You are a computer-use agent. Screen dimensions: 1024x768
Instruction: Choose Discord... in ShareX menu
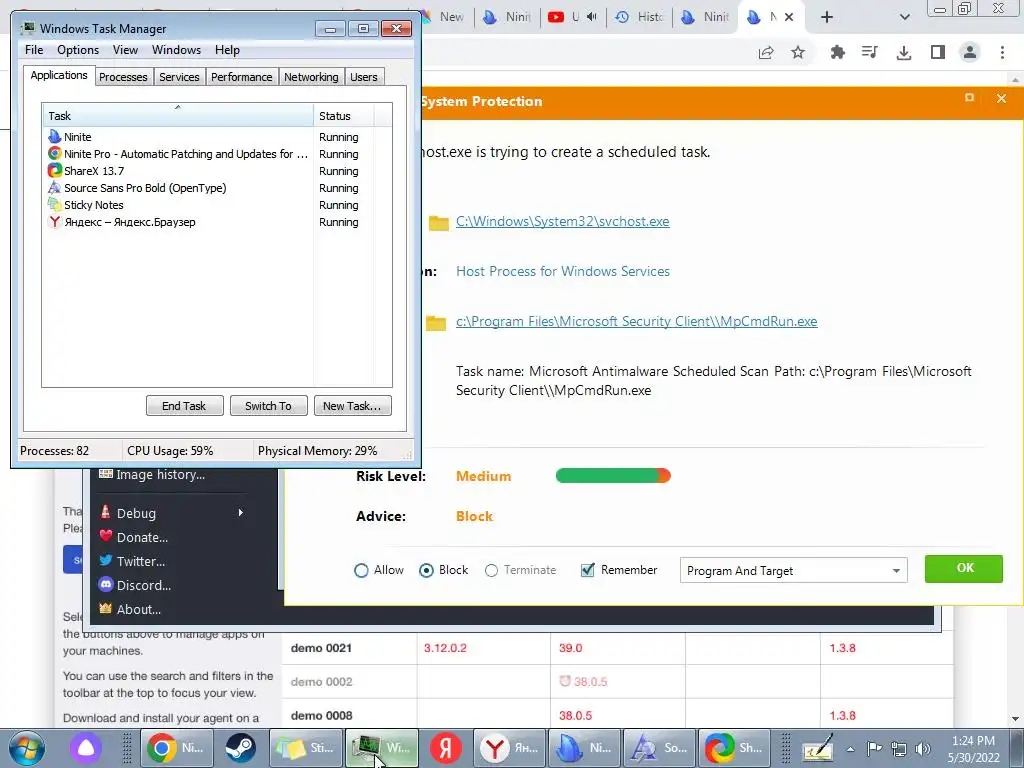144,586
